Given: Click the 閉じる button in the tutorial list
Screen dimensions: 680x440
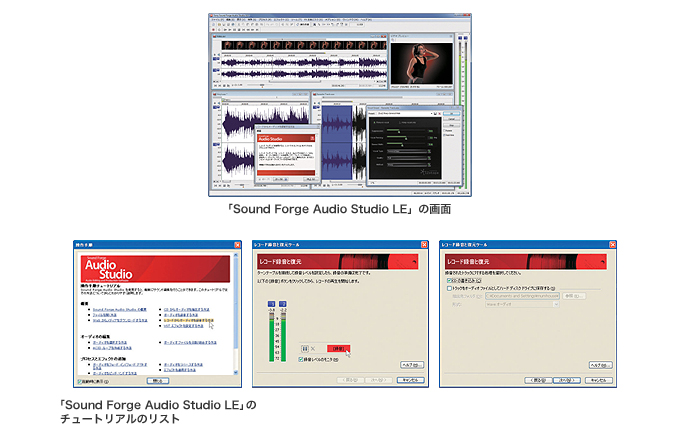Looking at the screenshot, I should coord(157,381).
